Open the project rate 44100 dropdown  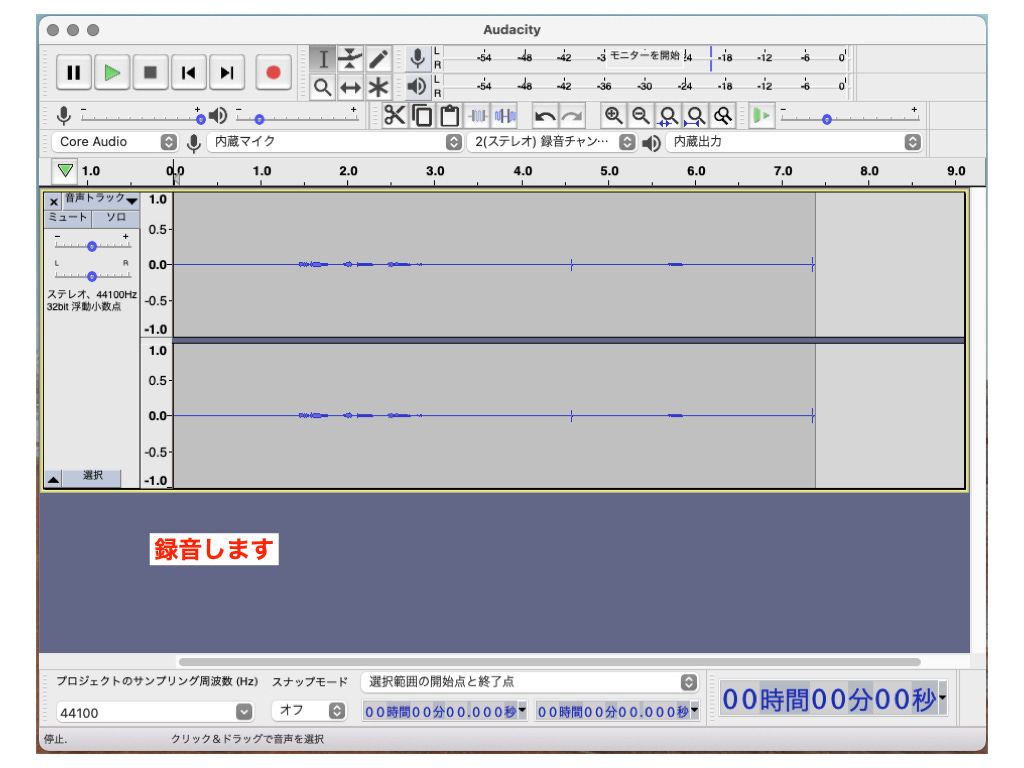coord(155,712)
